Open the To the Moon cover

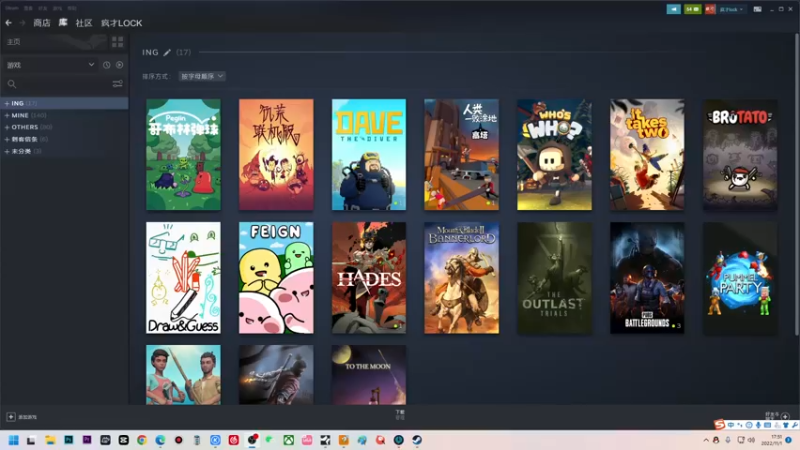coord(369,375)
